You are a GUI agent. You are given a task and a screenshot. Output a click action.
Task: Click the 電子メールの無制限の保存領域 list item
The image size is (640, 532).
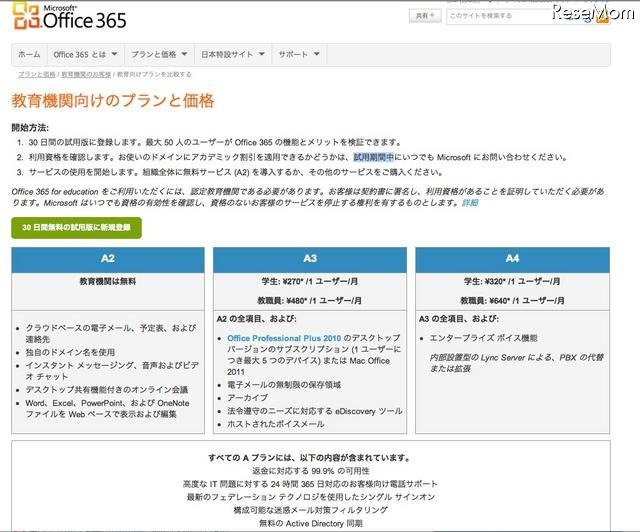[284, 385]
